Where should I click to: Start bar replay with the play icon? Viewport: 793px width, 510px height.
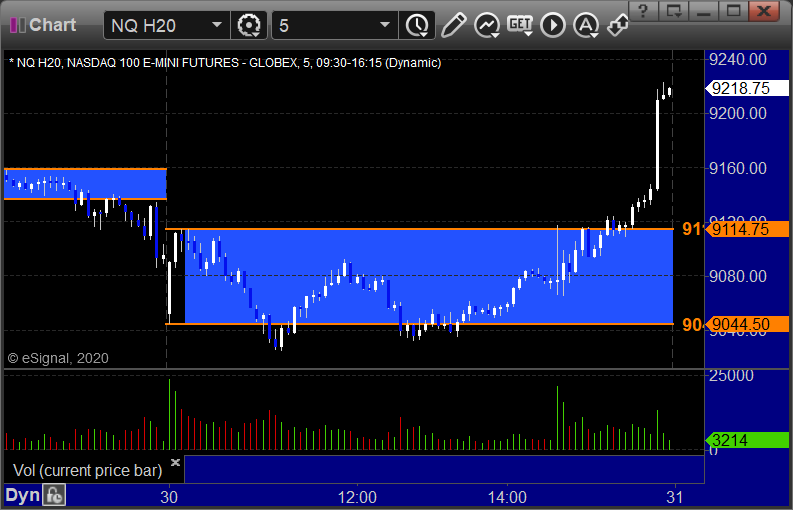(553, 25)
